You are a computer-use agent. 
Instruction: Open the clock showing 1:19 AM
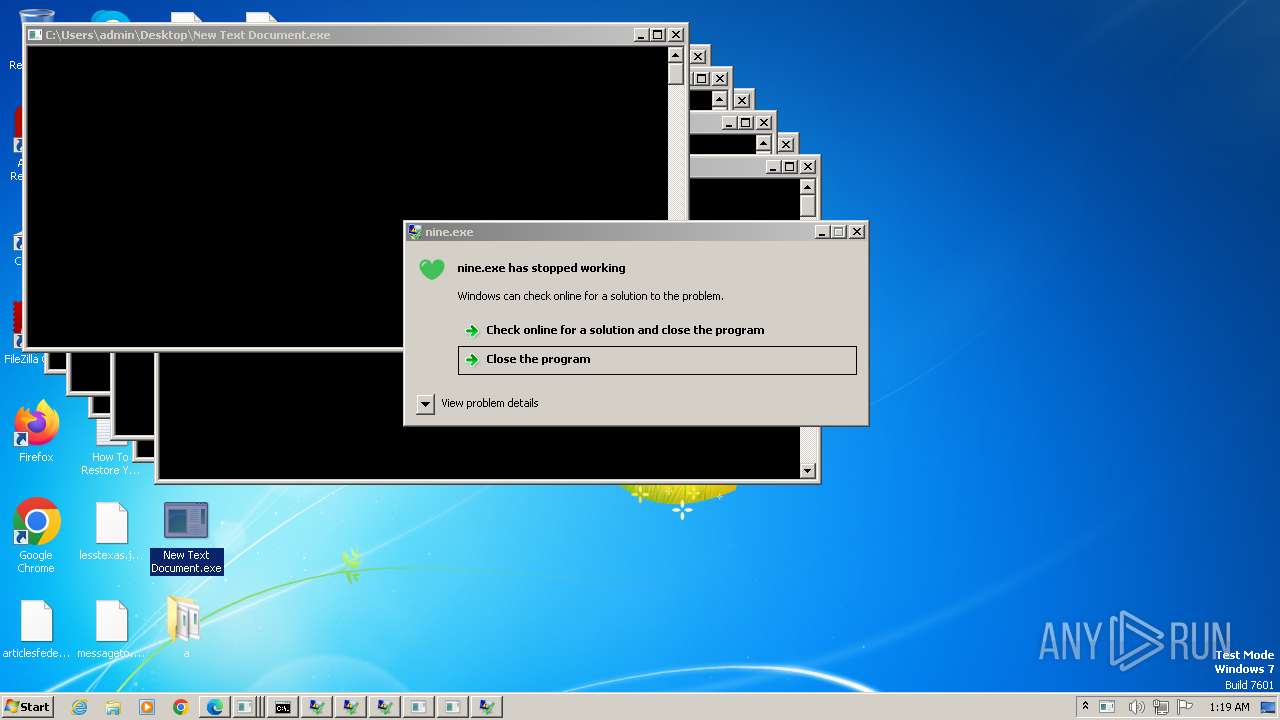1229,707
